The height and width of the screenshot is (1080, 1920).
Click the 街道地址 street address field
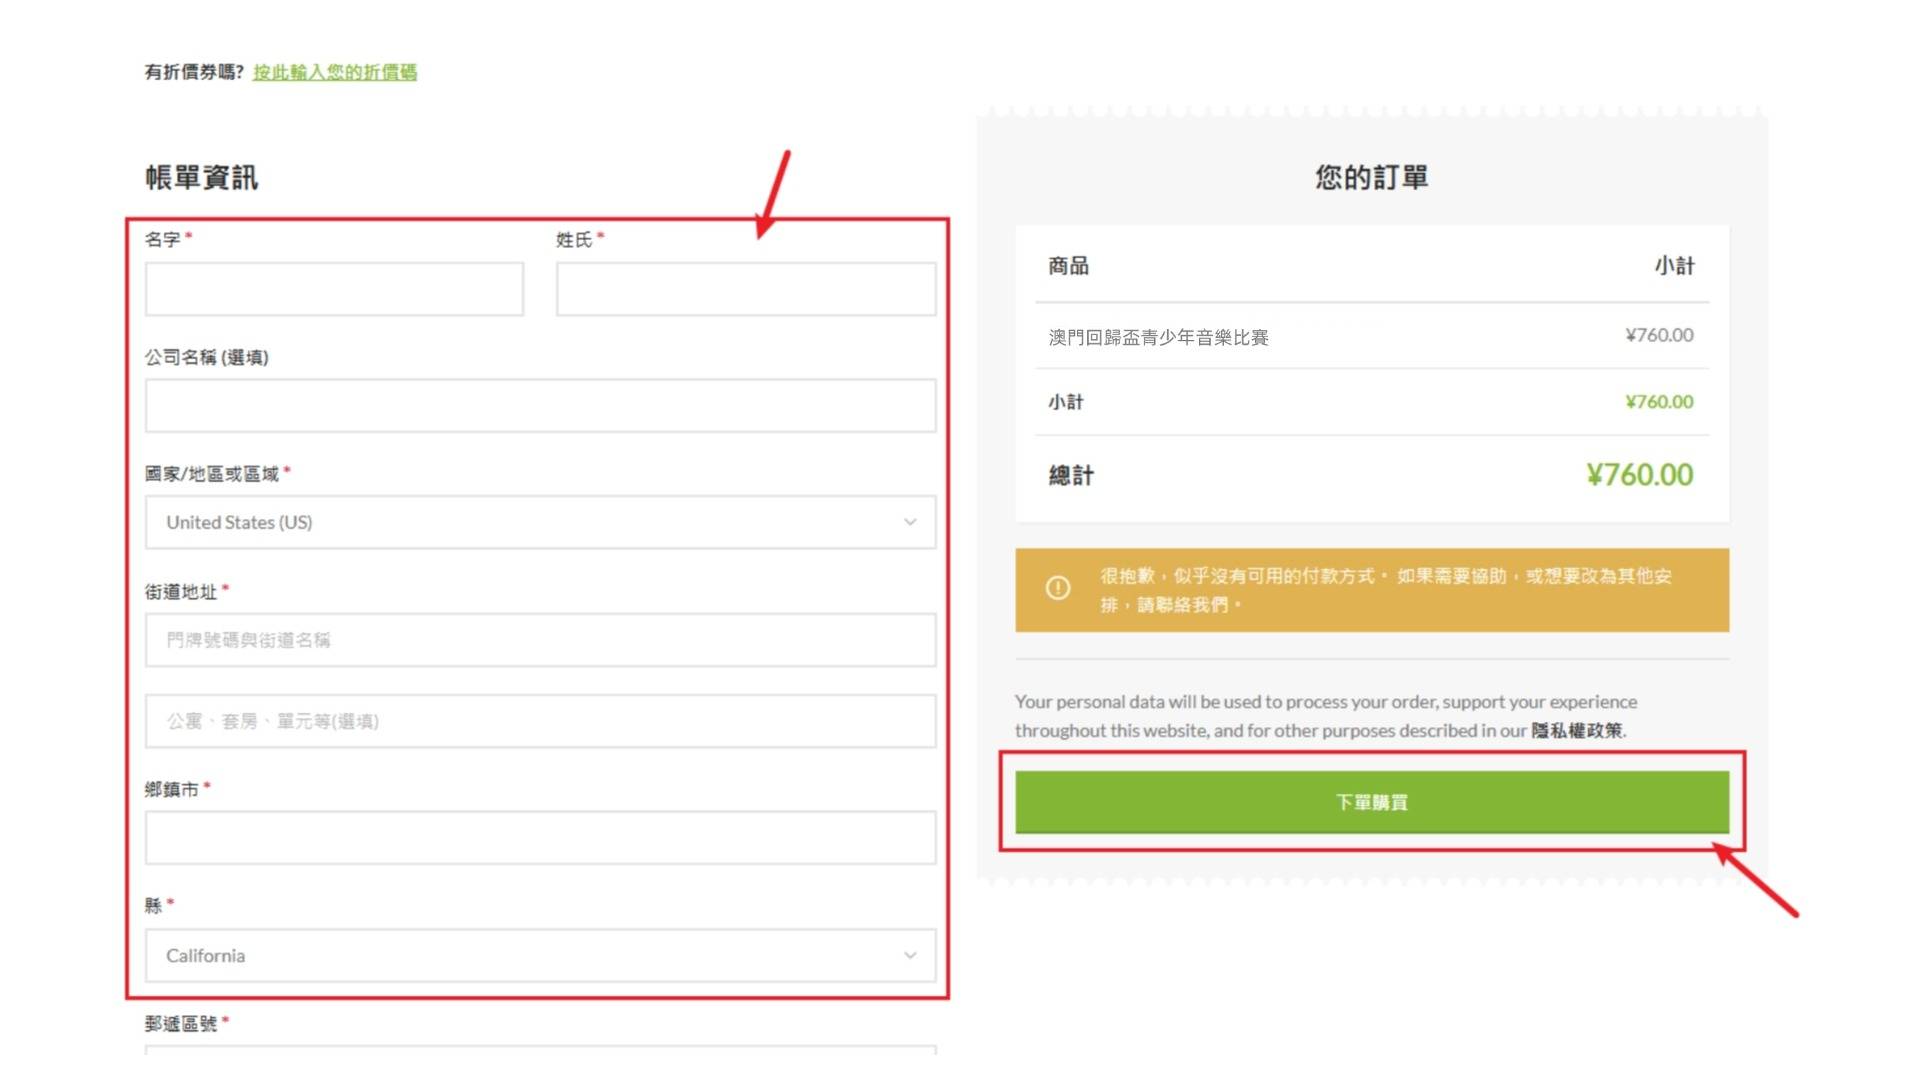[x=540, y=640]
